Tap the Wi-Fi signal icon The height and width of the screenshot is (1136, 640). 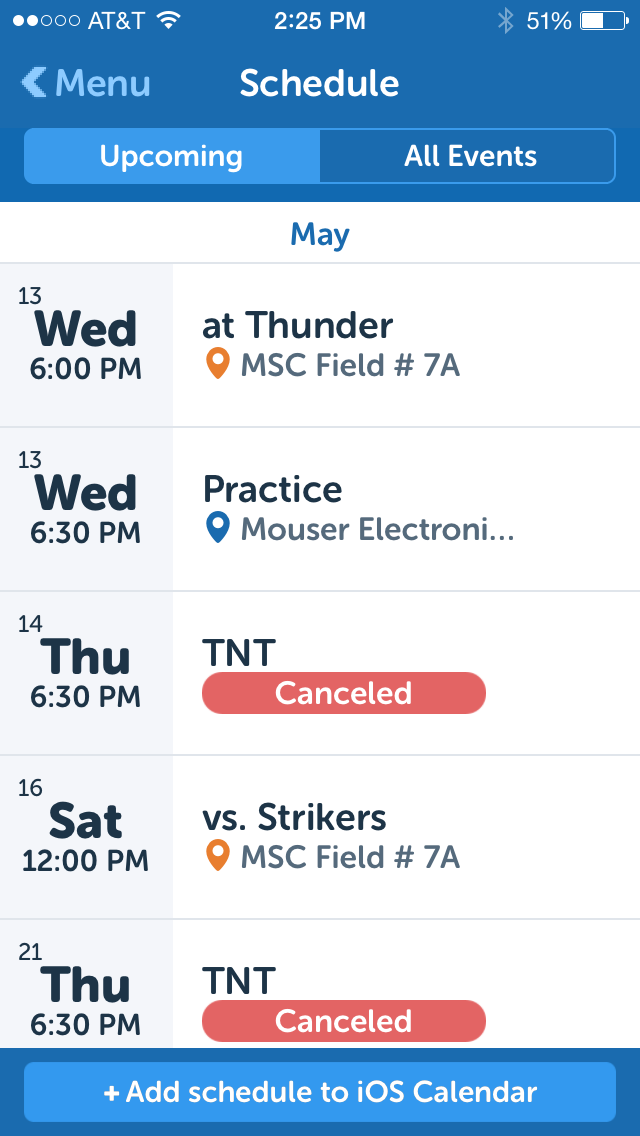coord(168,21)
